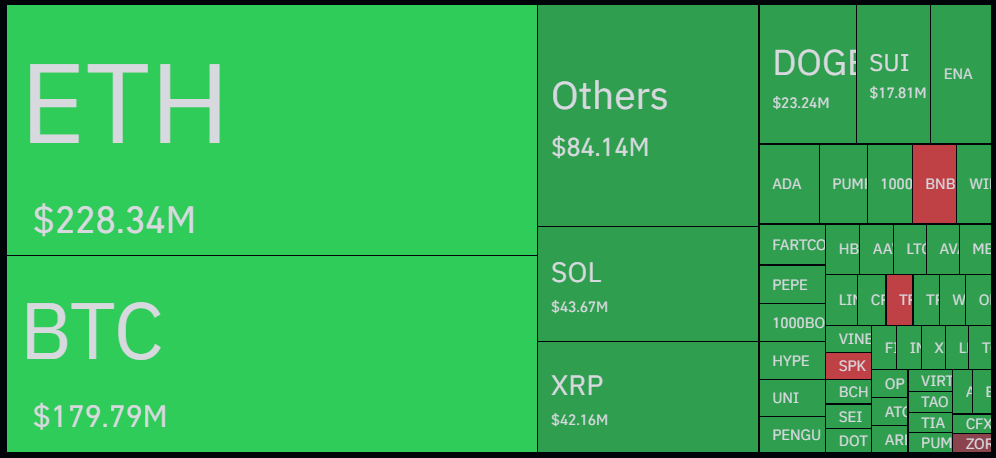Click the SOL $43.67M tile
This screenshot has width=996, height=458.
648,284
